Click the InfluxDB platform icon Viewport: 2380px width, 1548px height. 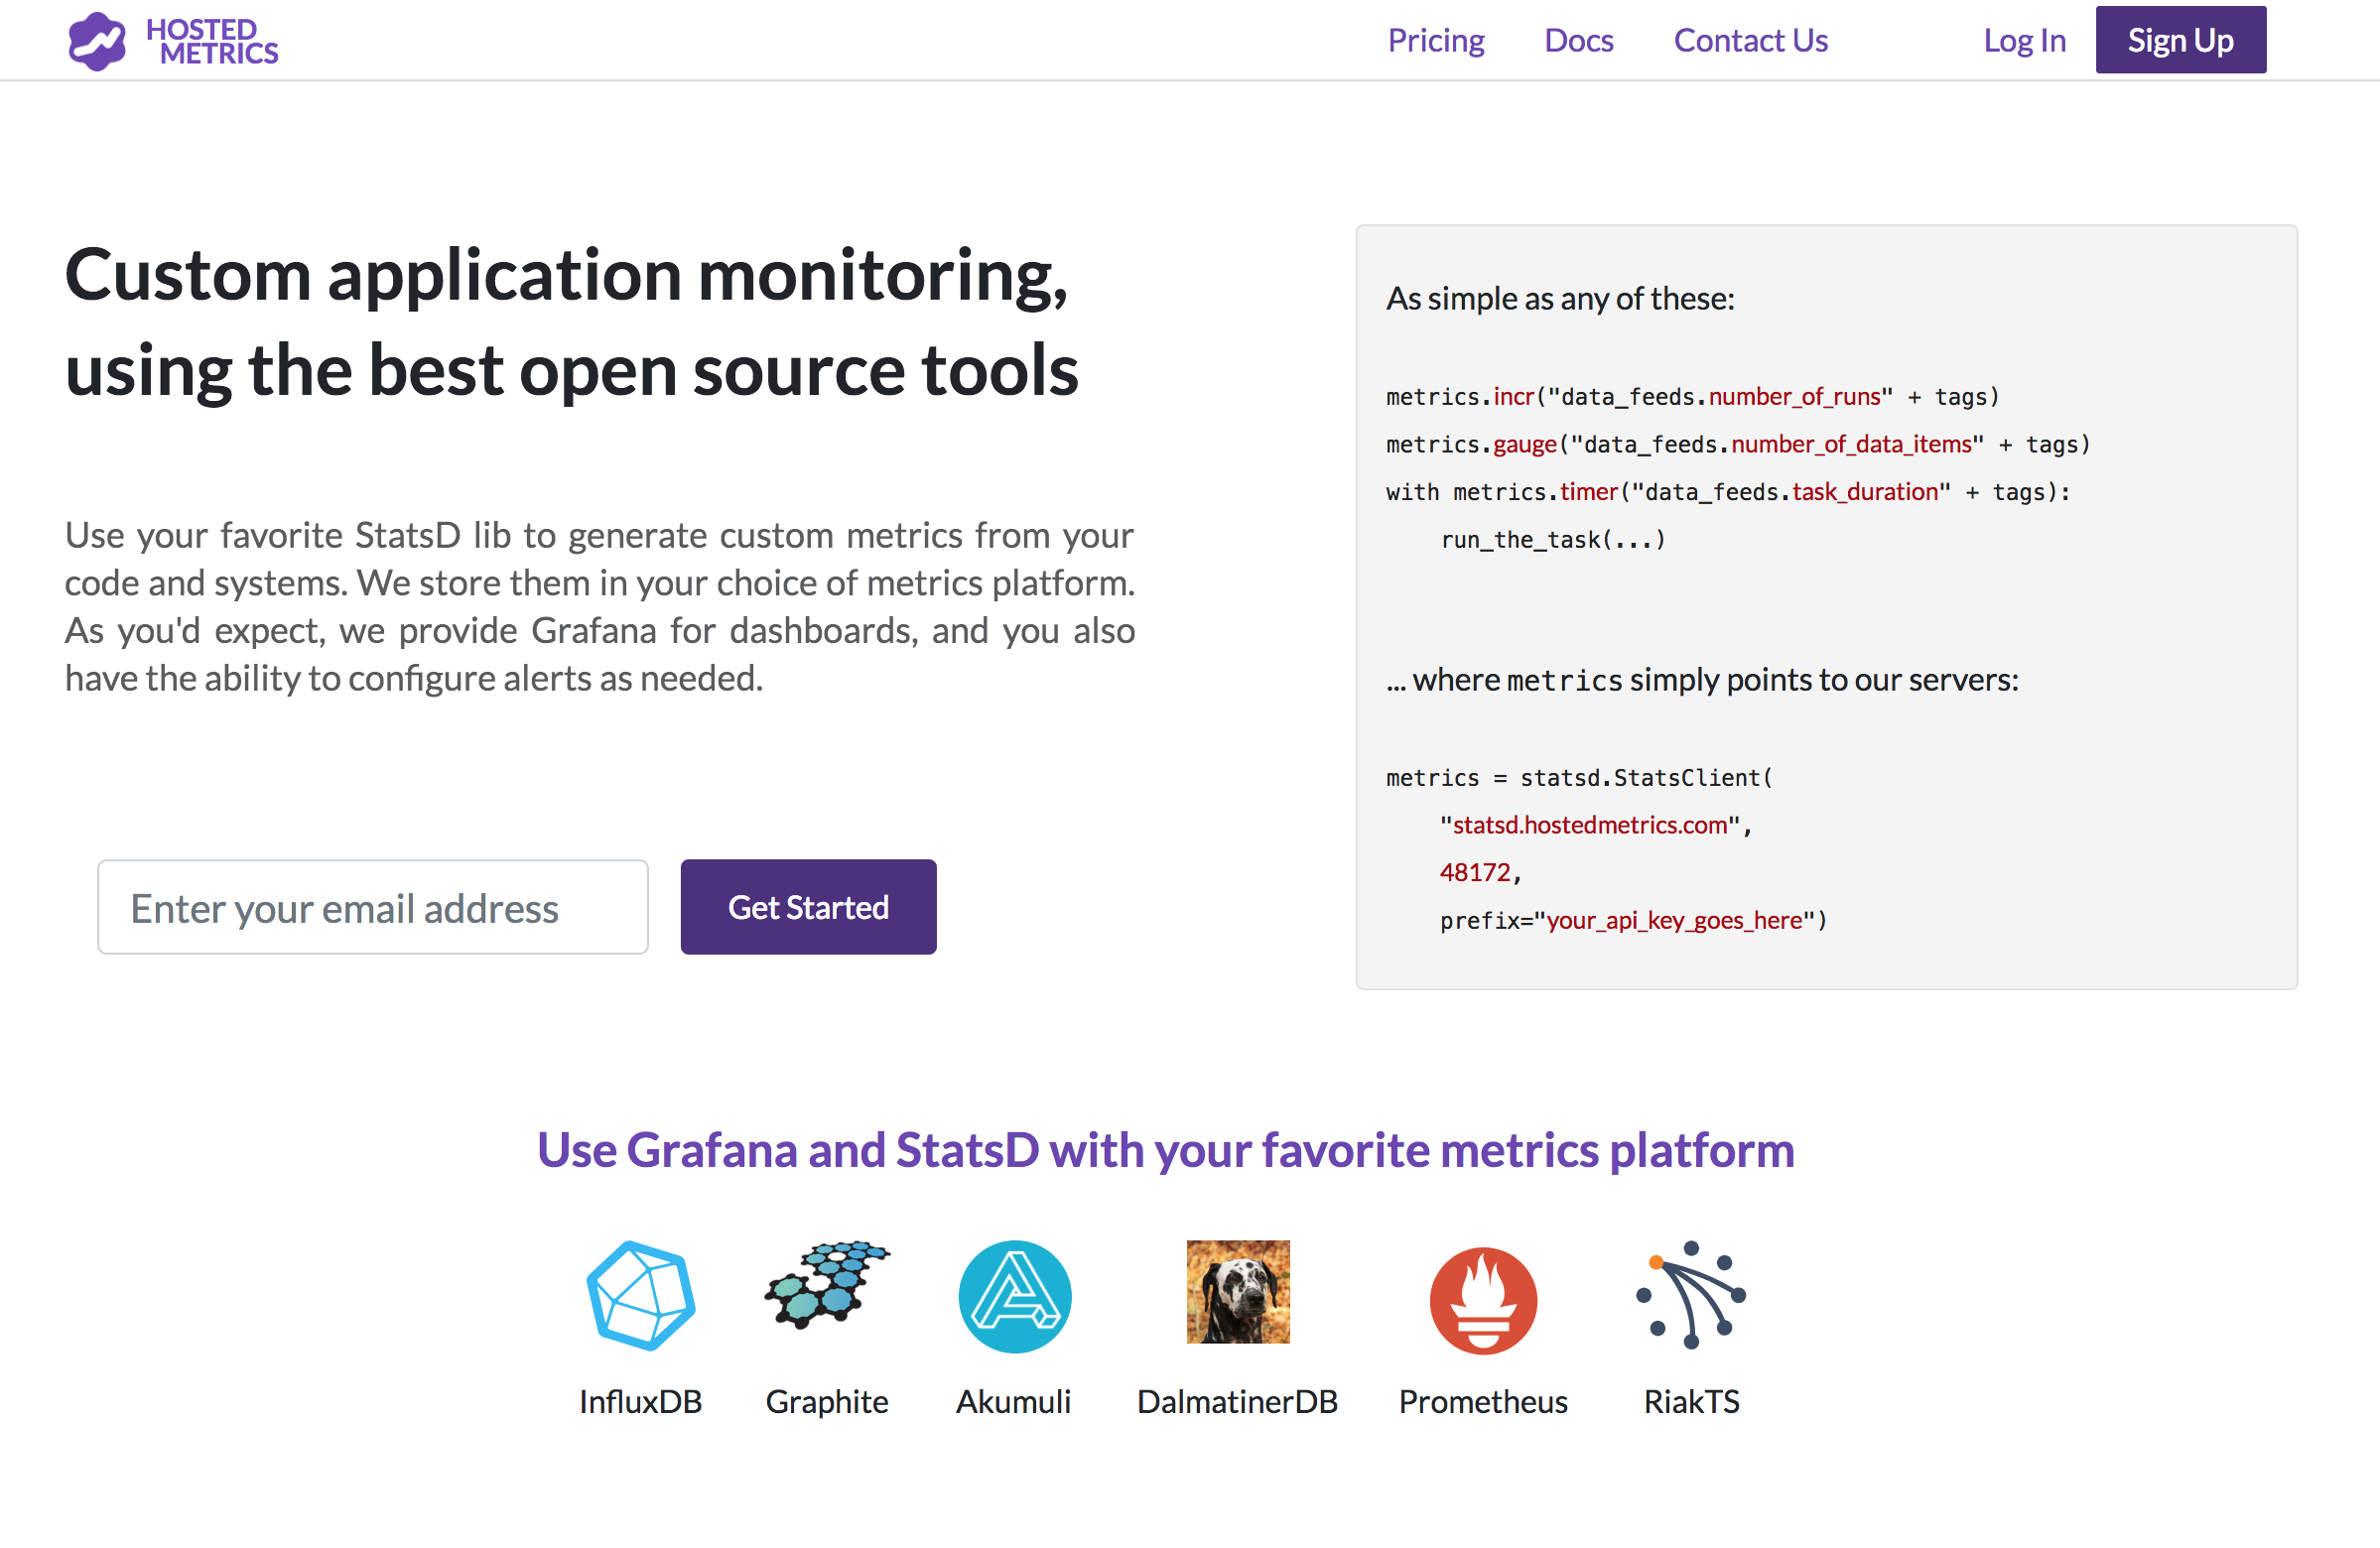(x=640, y=1296)
